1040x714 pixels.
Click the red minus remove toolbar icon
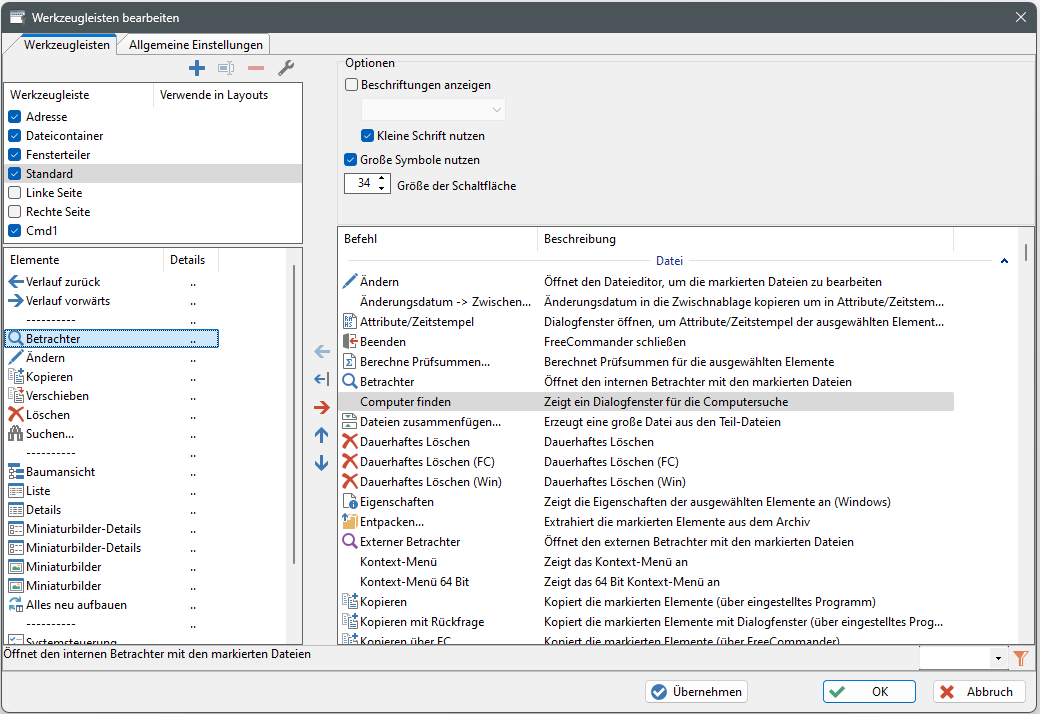(x=256, y=68)
